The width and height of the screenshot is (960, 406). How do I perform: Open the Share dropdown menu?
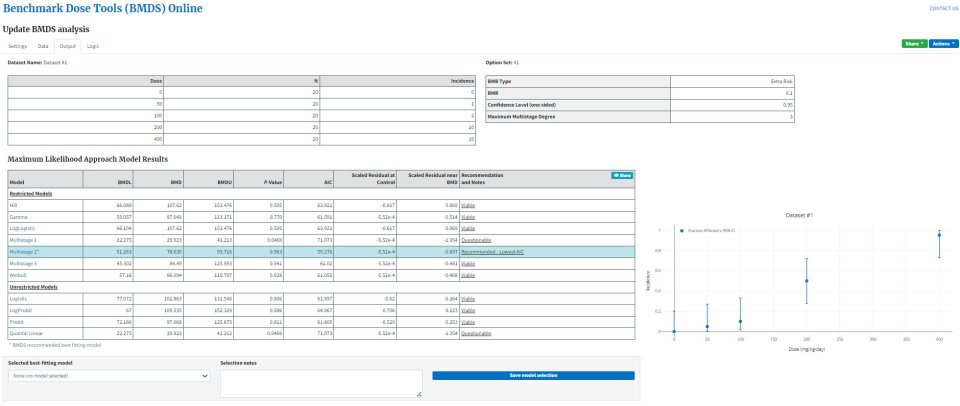[x=913, y=45]
